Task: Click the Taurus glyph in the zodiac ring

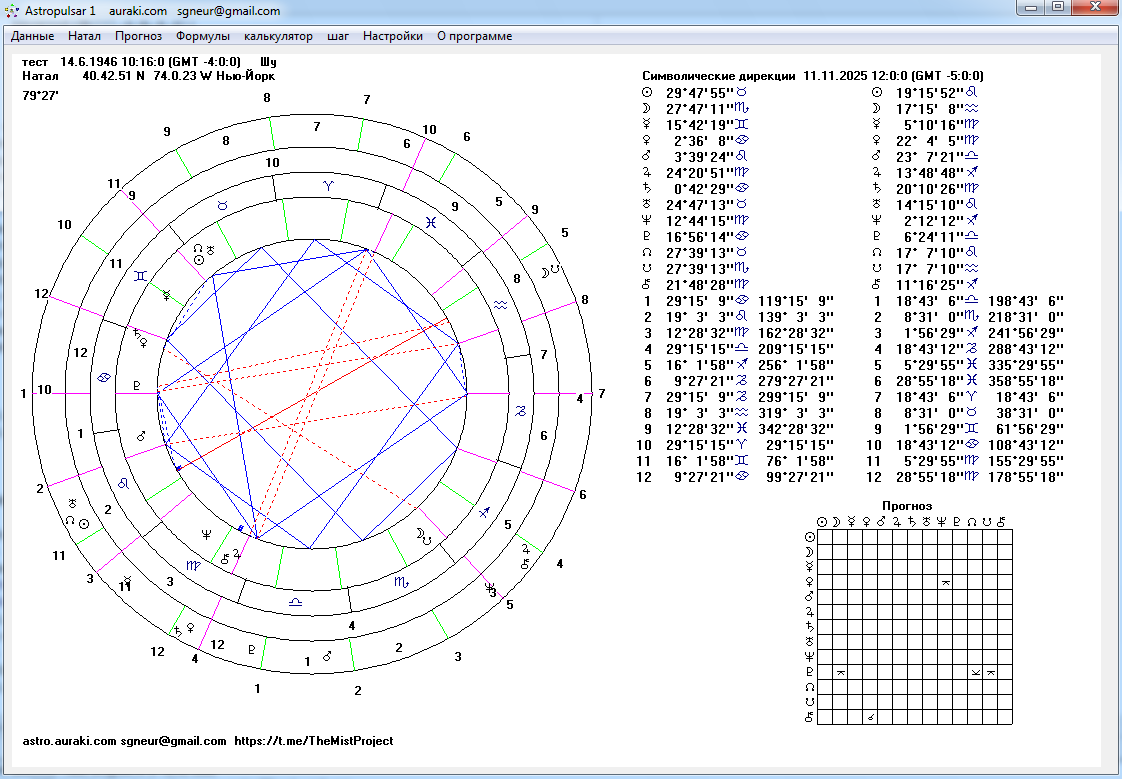Action: 223,204
